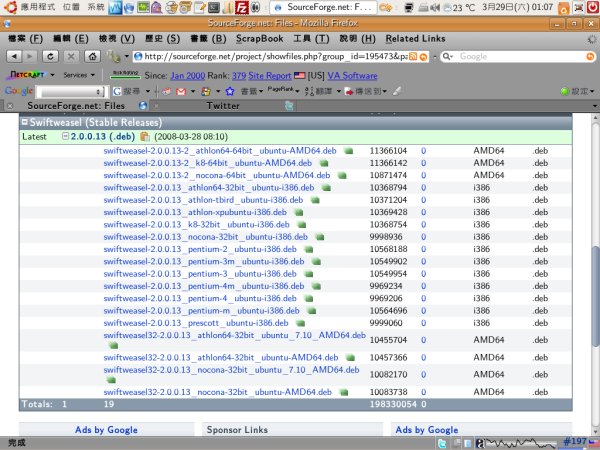Collapse the Swiftweasel (Stable Releases) package
The height and width of the screenshot is (450, 600).
[x=25, y=122]
